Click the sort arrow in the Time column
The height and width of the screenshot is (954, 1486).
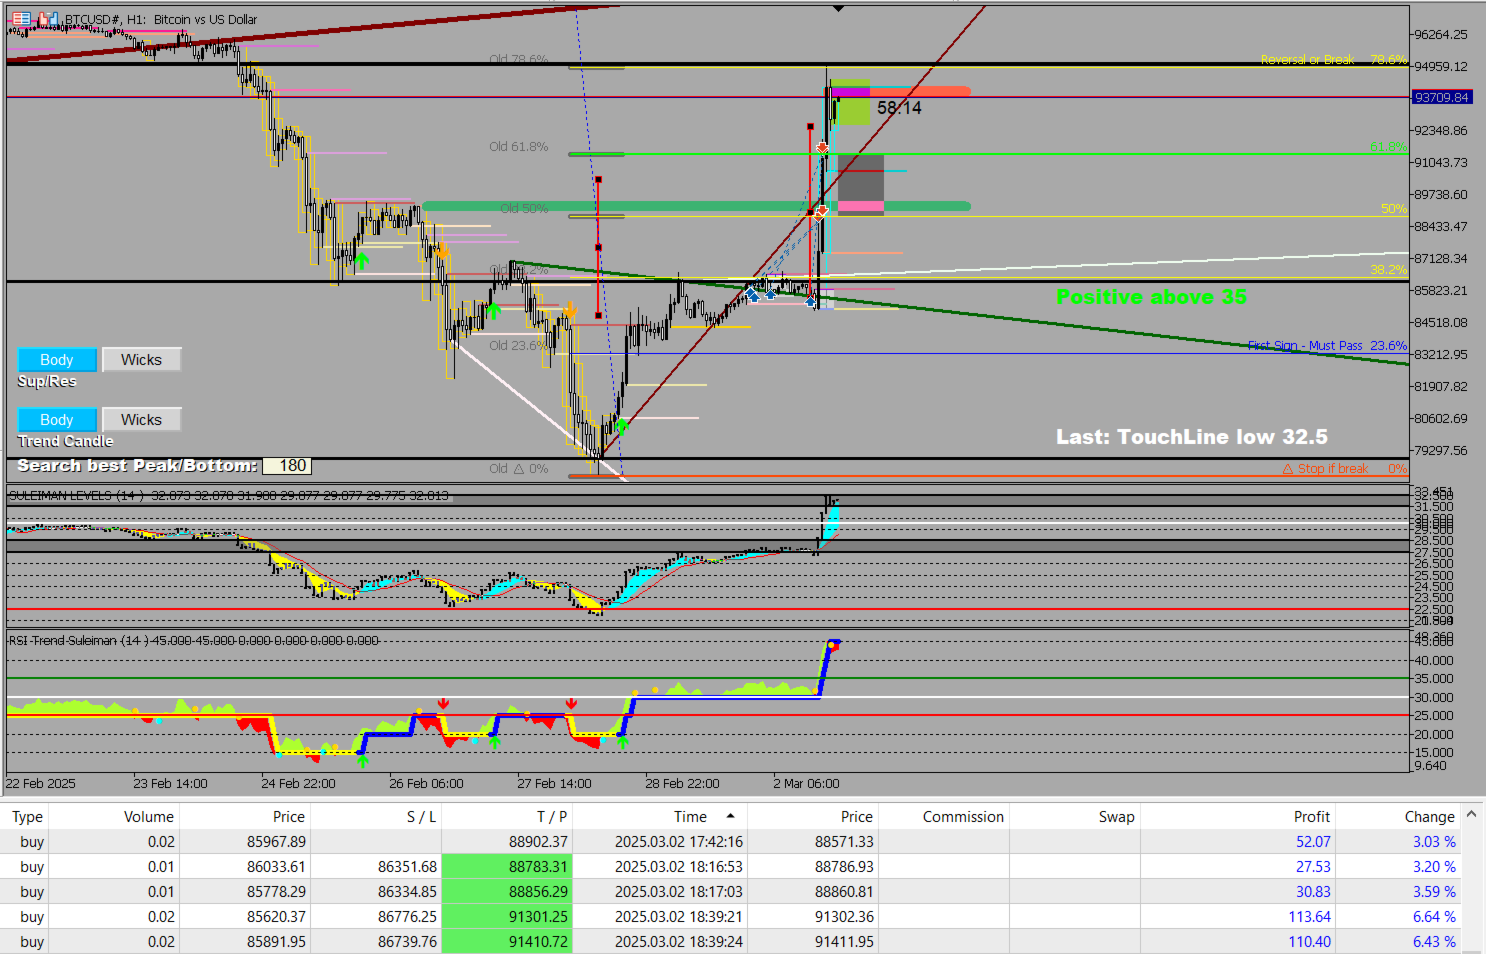(730, 816)
